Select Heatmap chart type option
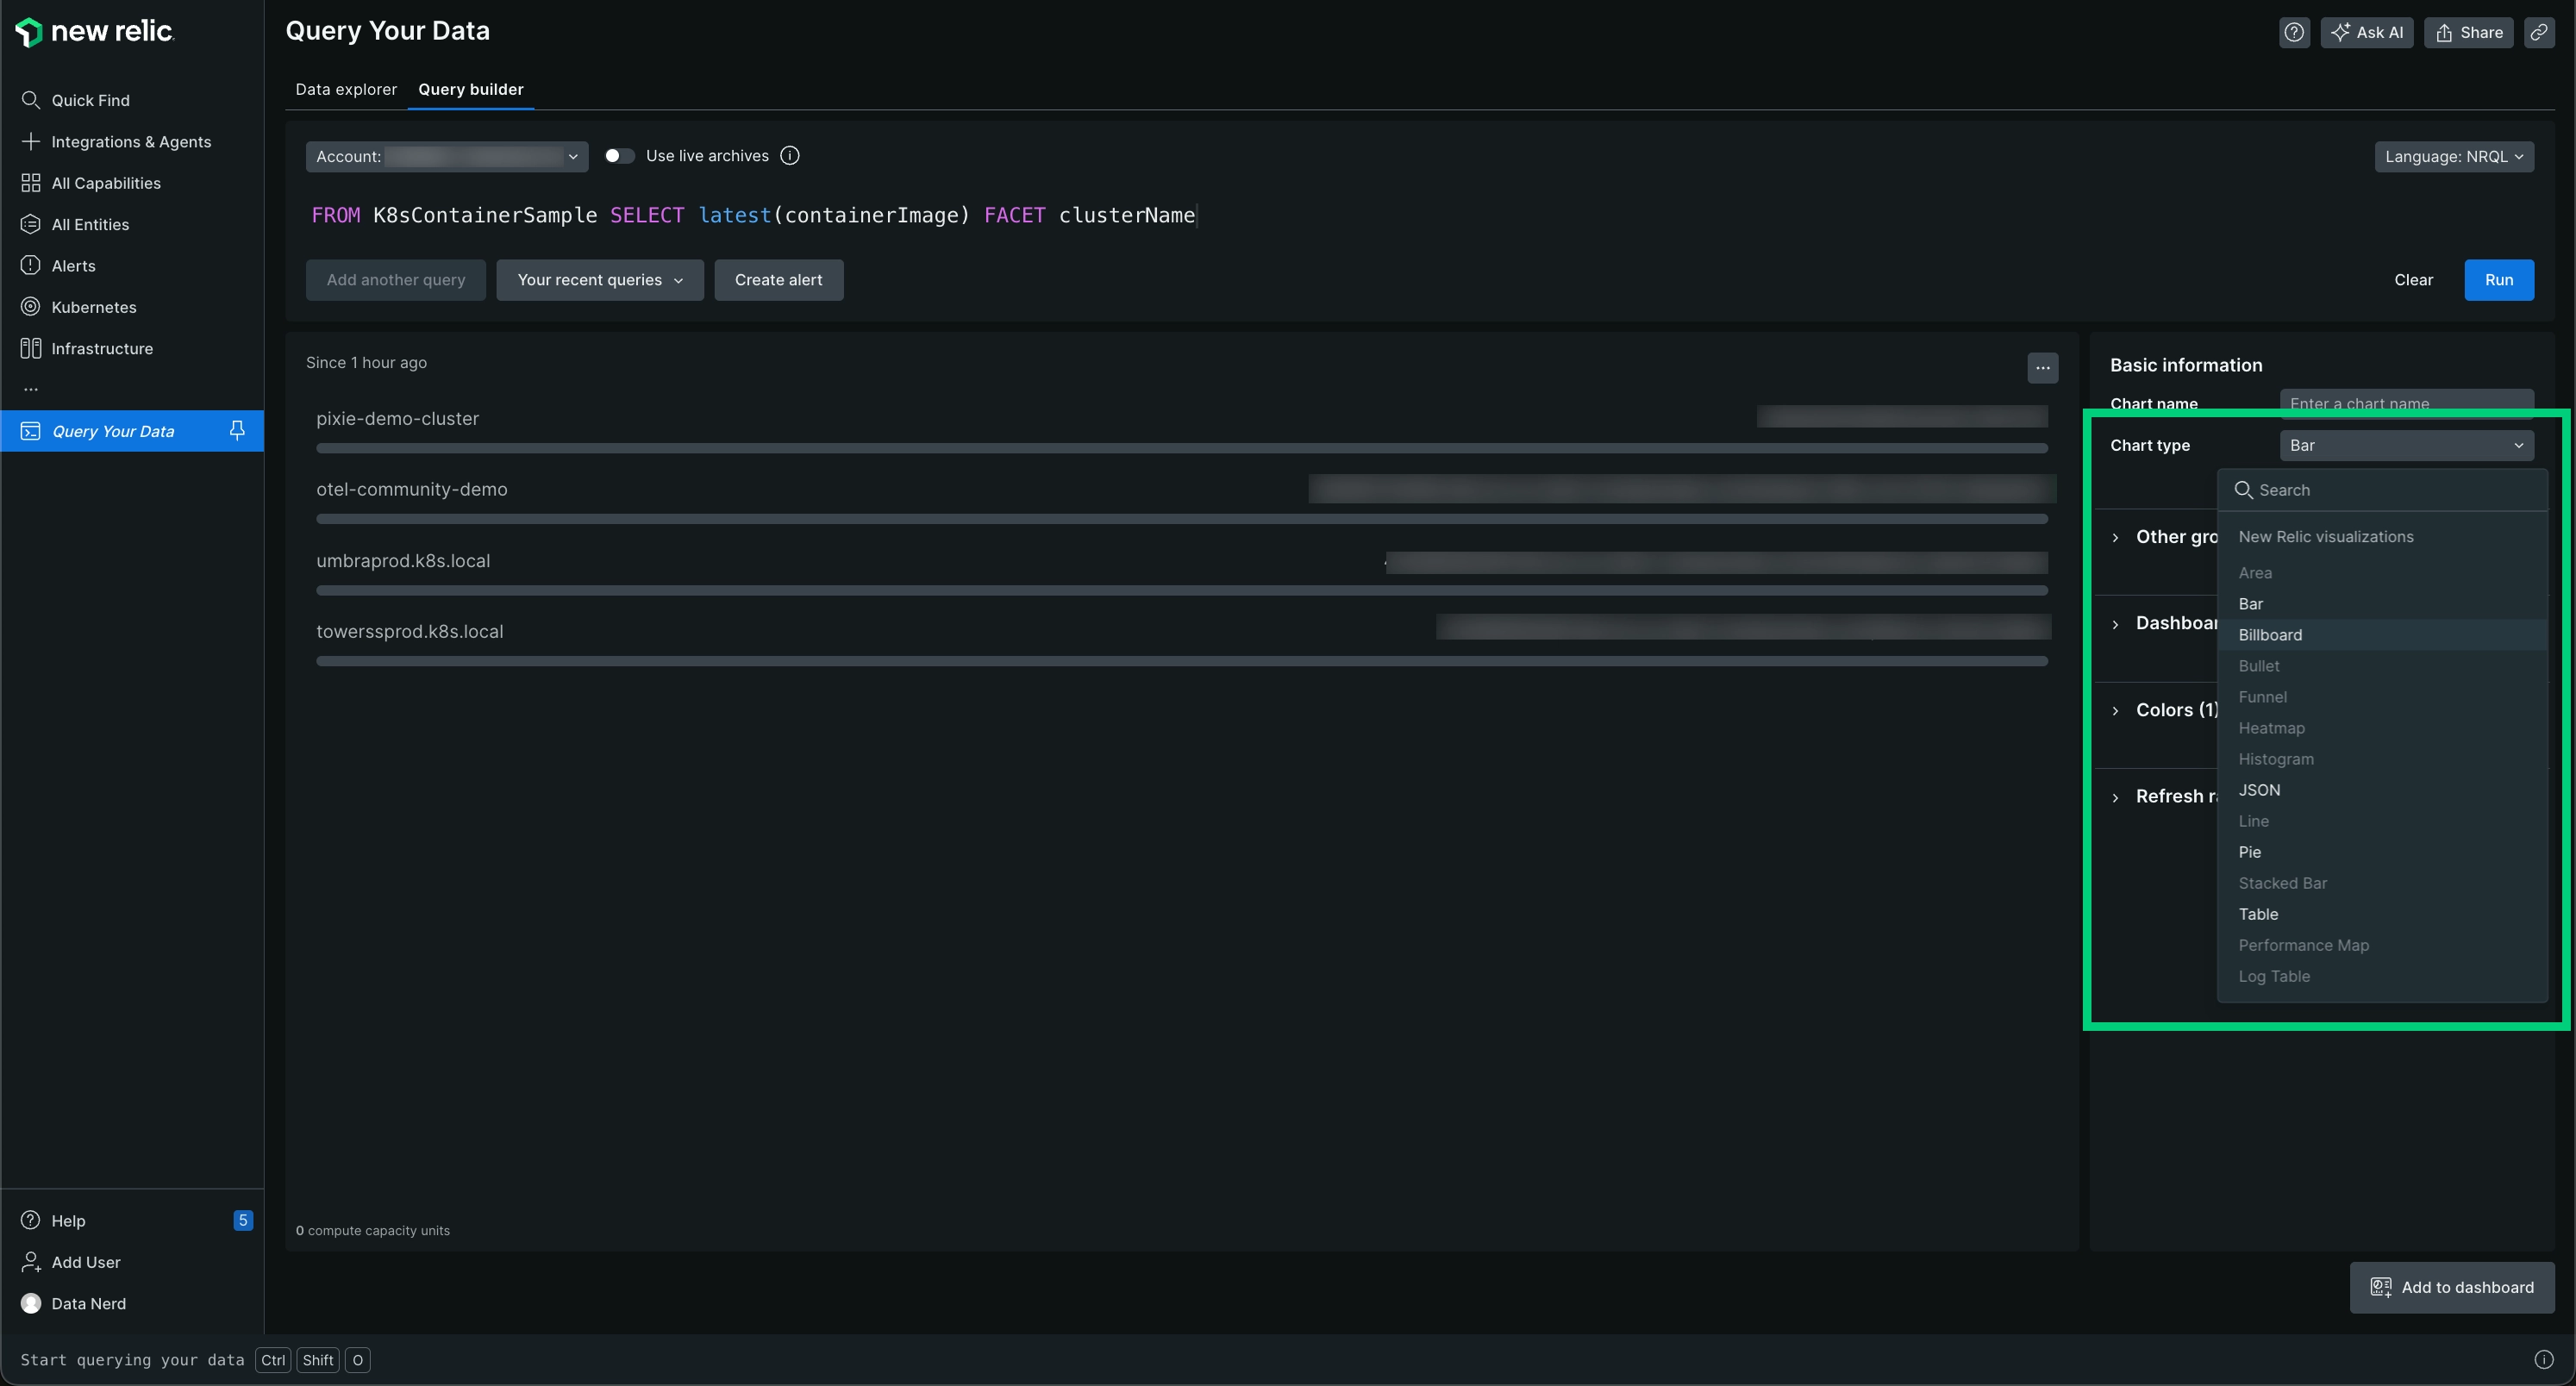This screenshot has height=1386, width=2576. [2382, 728]
